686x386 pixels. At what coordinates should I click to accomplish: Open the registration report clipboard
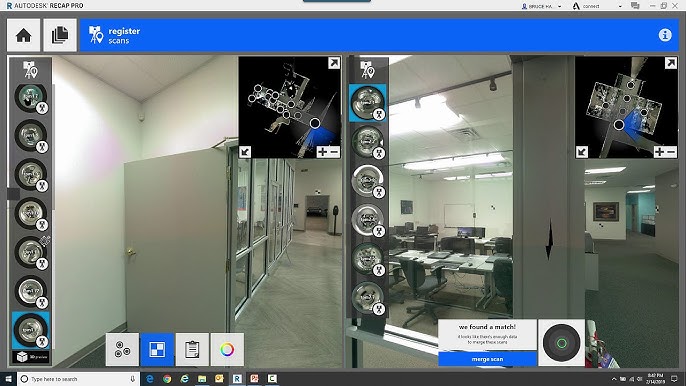point(192,349)
